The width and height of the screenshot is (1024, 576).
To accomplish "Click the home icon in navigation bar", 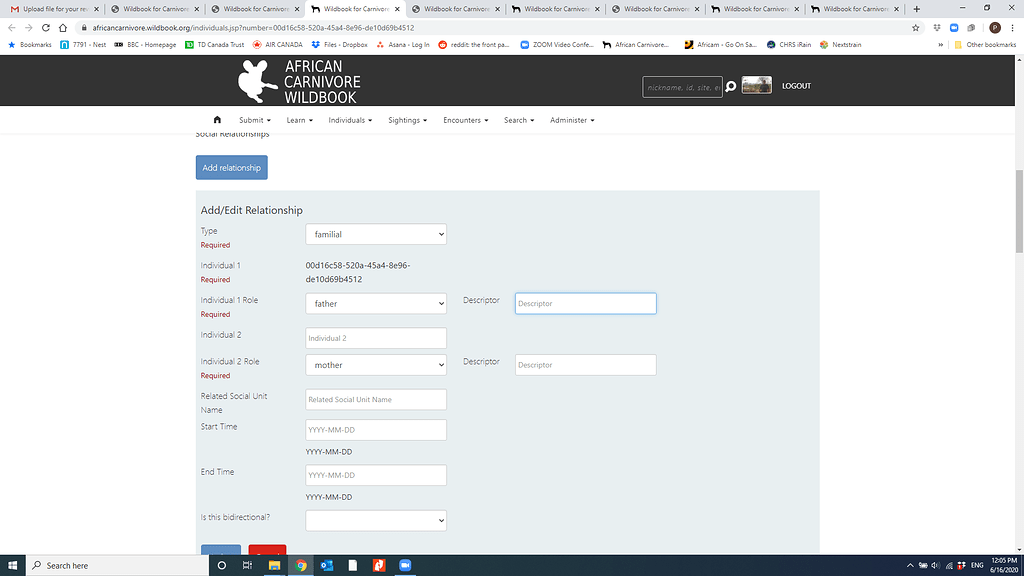I will point(217,120).
